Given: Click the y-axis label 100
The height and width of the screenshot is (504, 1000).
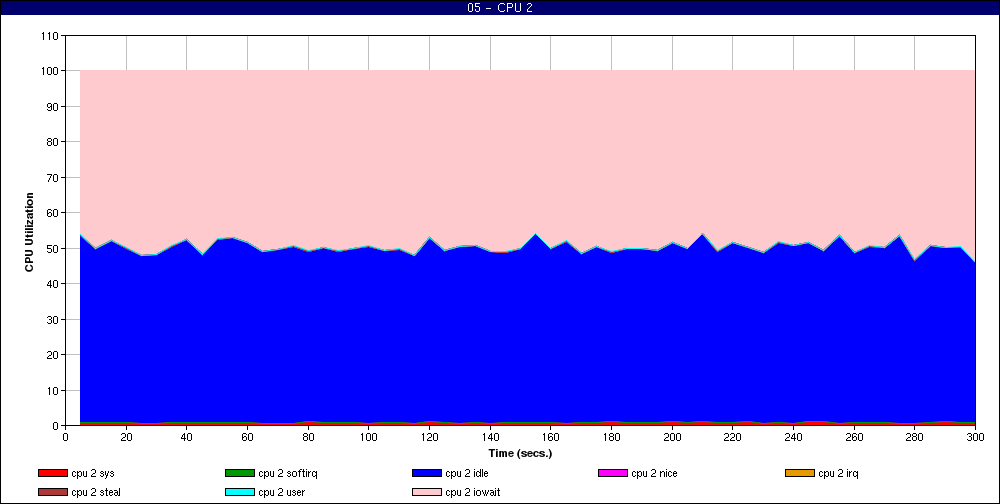Looking at the screenshot, I should (50, 71).
